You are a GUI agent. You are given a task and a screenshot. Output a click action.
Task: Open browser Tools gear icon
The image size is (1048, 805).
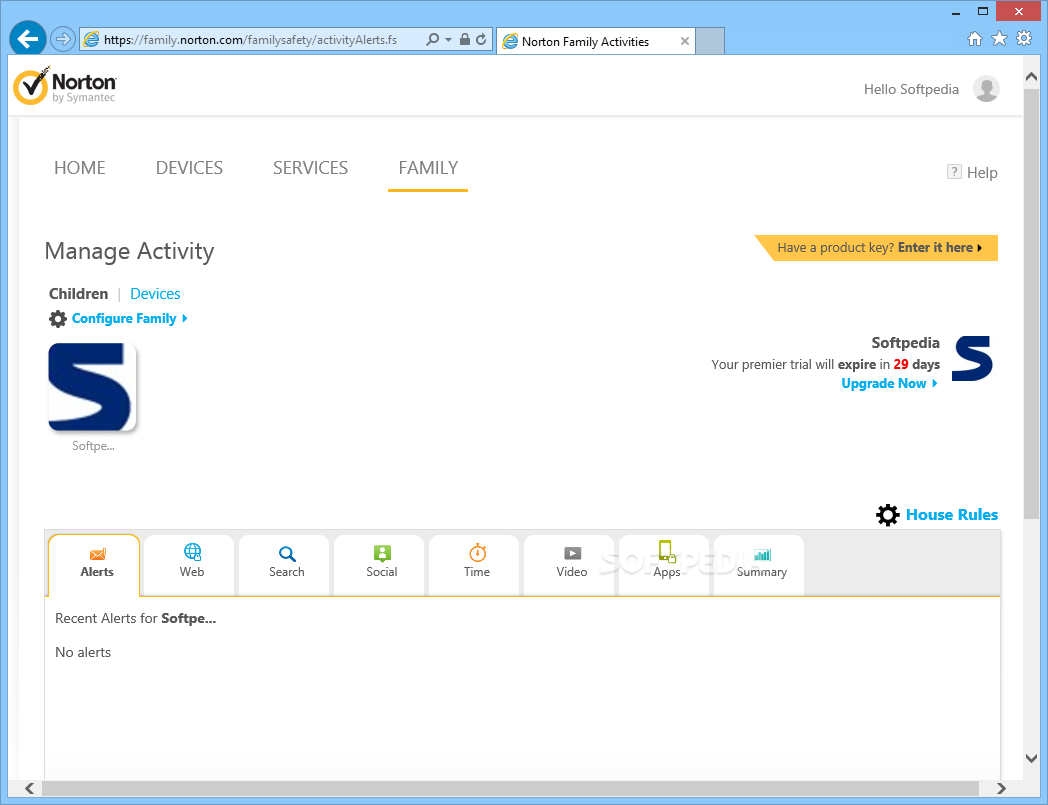(1023, 39)
